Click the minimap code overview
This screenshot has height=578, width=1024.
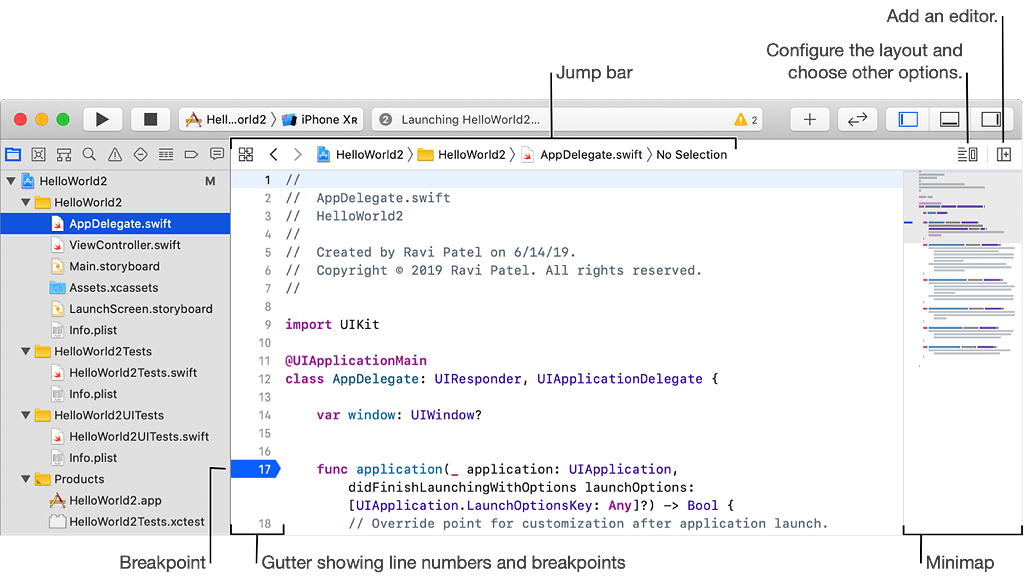(x=962, y=352)
